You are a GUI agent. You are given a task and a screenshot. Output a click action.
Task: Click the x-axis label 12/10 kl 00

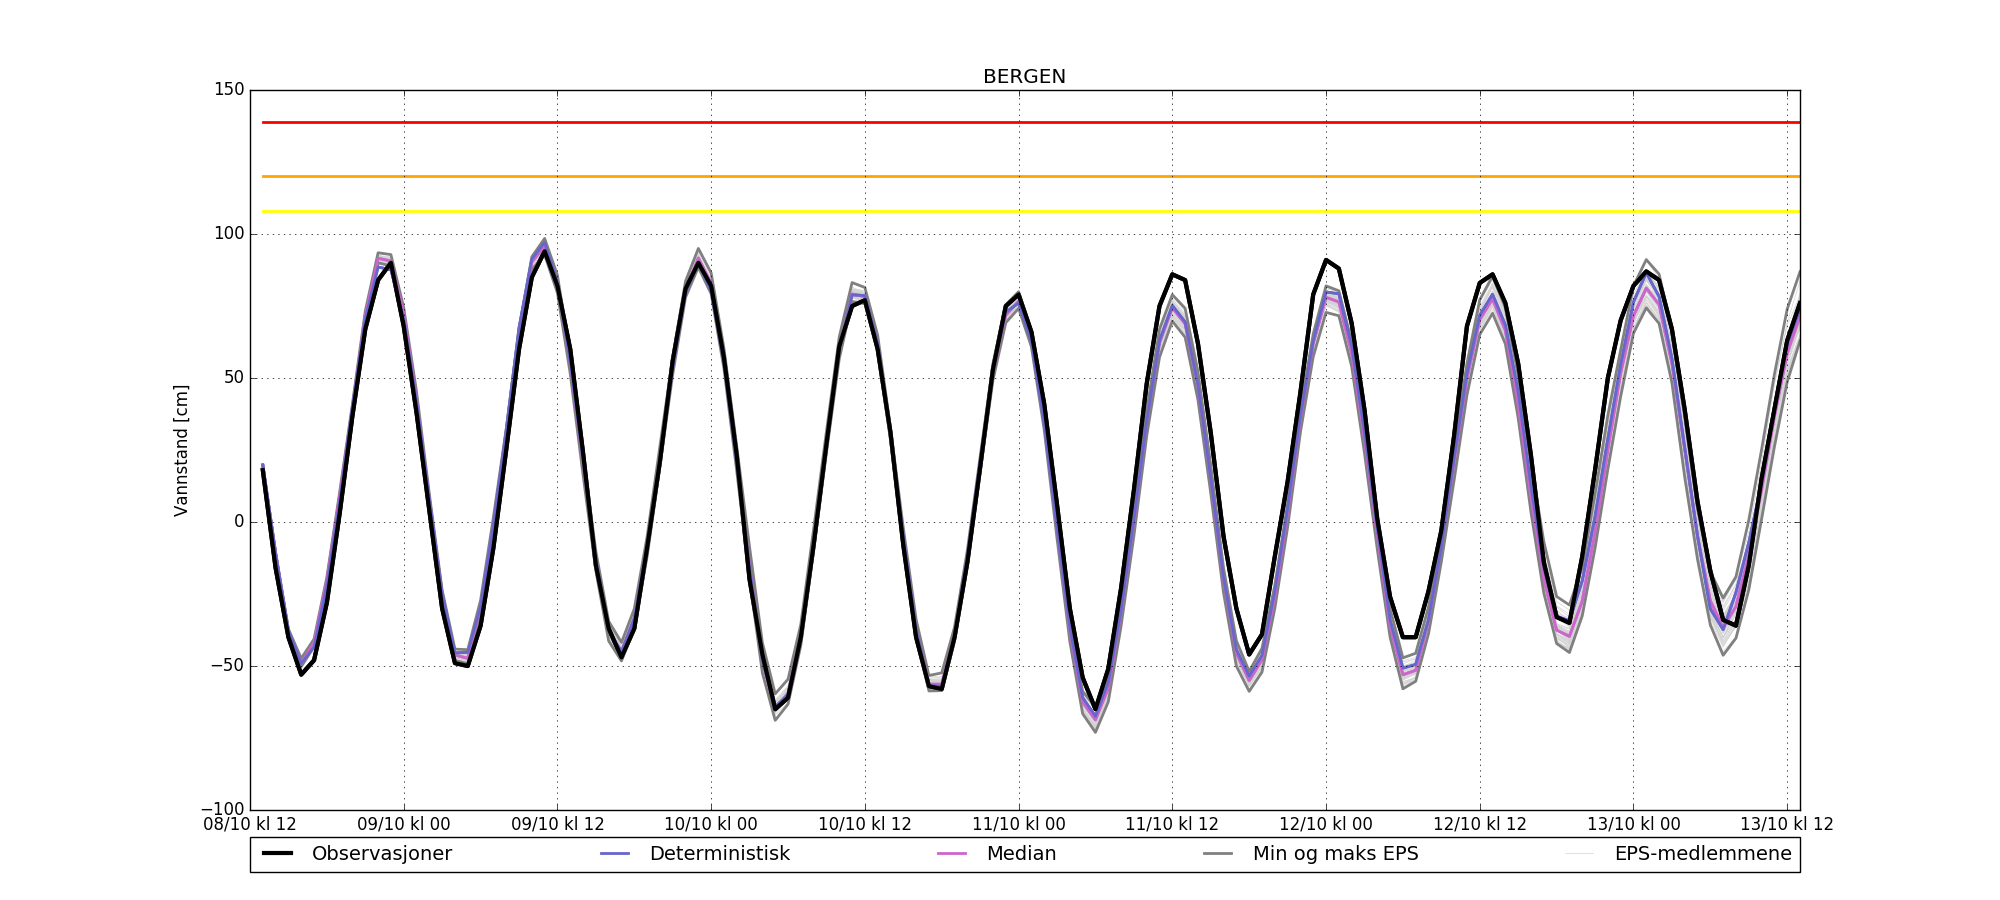coord(1326,825)
